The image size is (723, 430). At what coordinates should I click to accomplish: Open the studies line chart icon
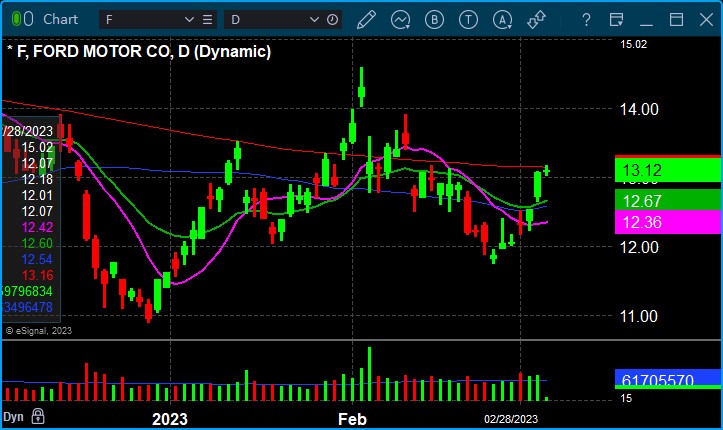point(400,20)
